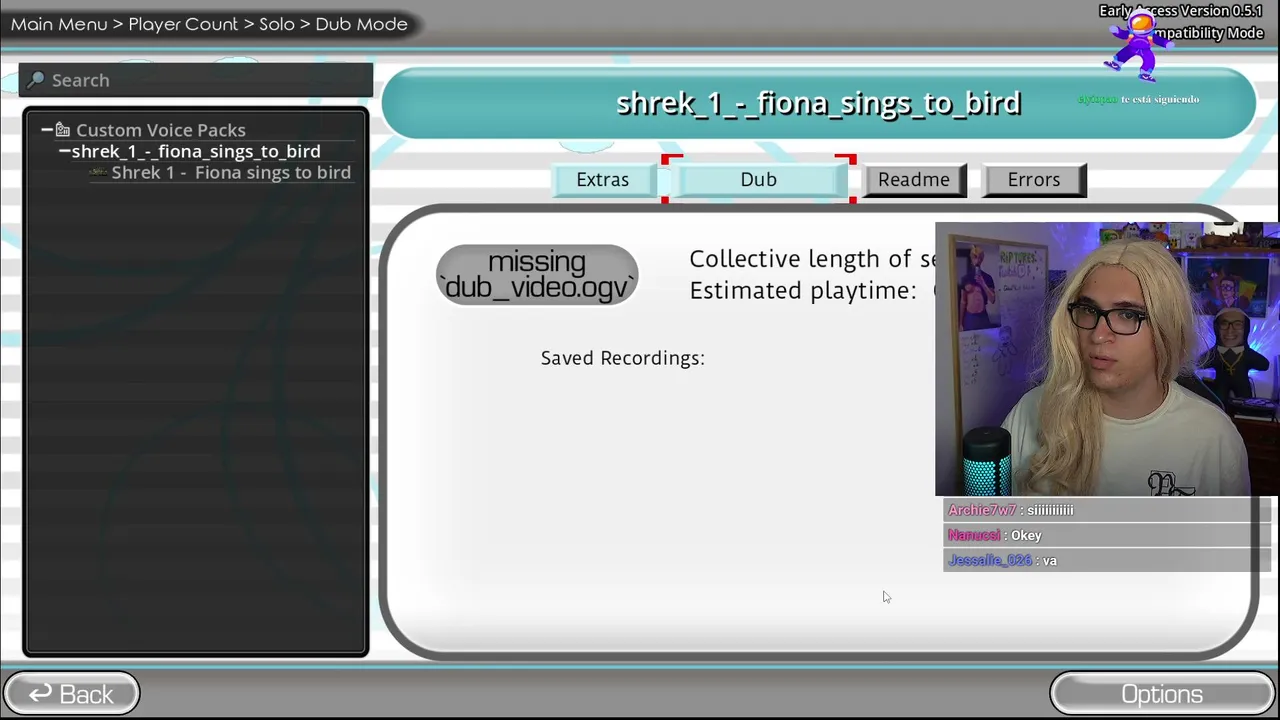This screenshot has height=720, width=1280.
Task: Click the streamer webcam overlay
Action: [x=1107, y=359]
